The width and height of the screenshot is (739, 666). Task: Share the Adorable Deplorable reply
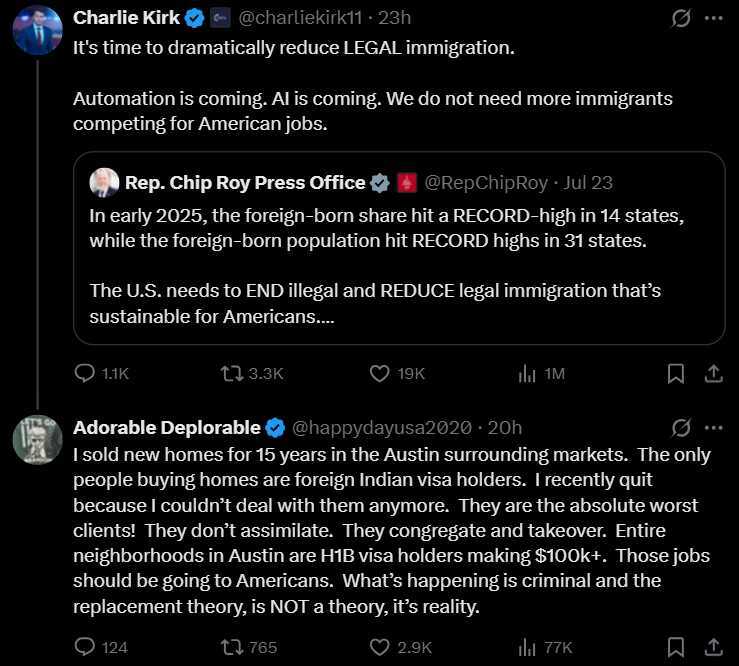[x=714, y=647]
